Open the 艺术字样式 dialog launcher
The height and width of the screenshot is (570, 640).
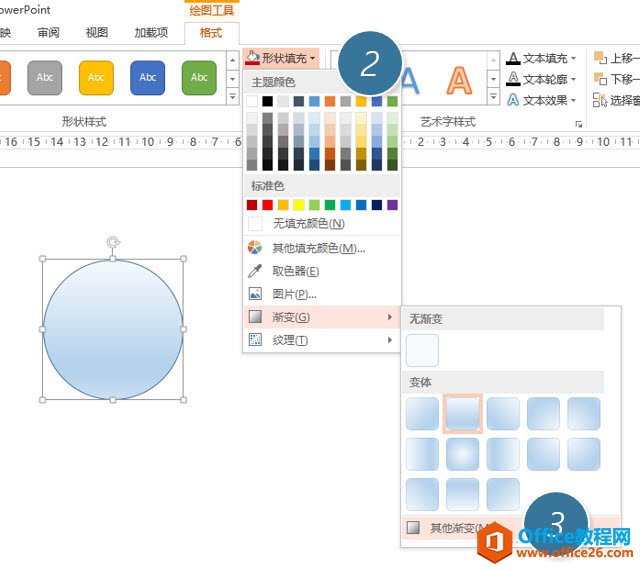pos(578,124)
